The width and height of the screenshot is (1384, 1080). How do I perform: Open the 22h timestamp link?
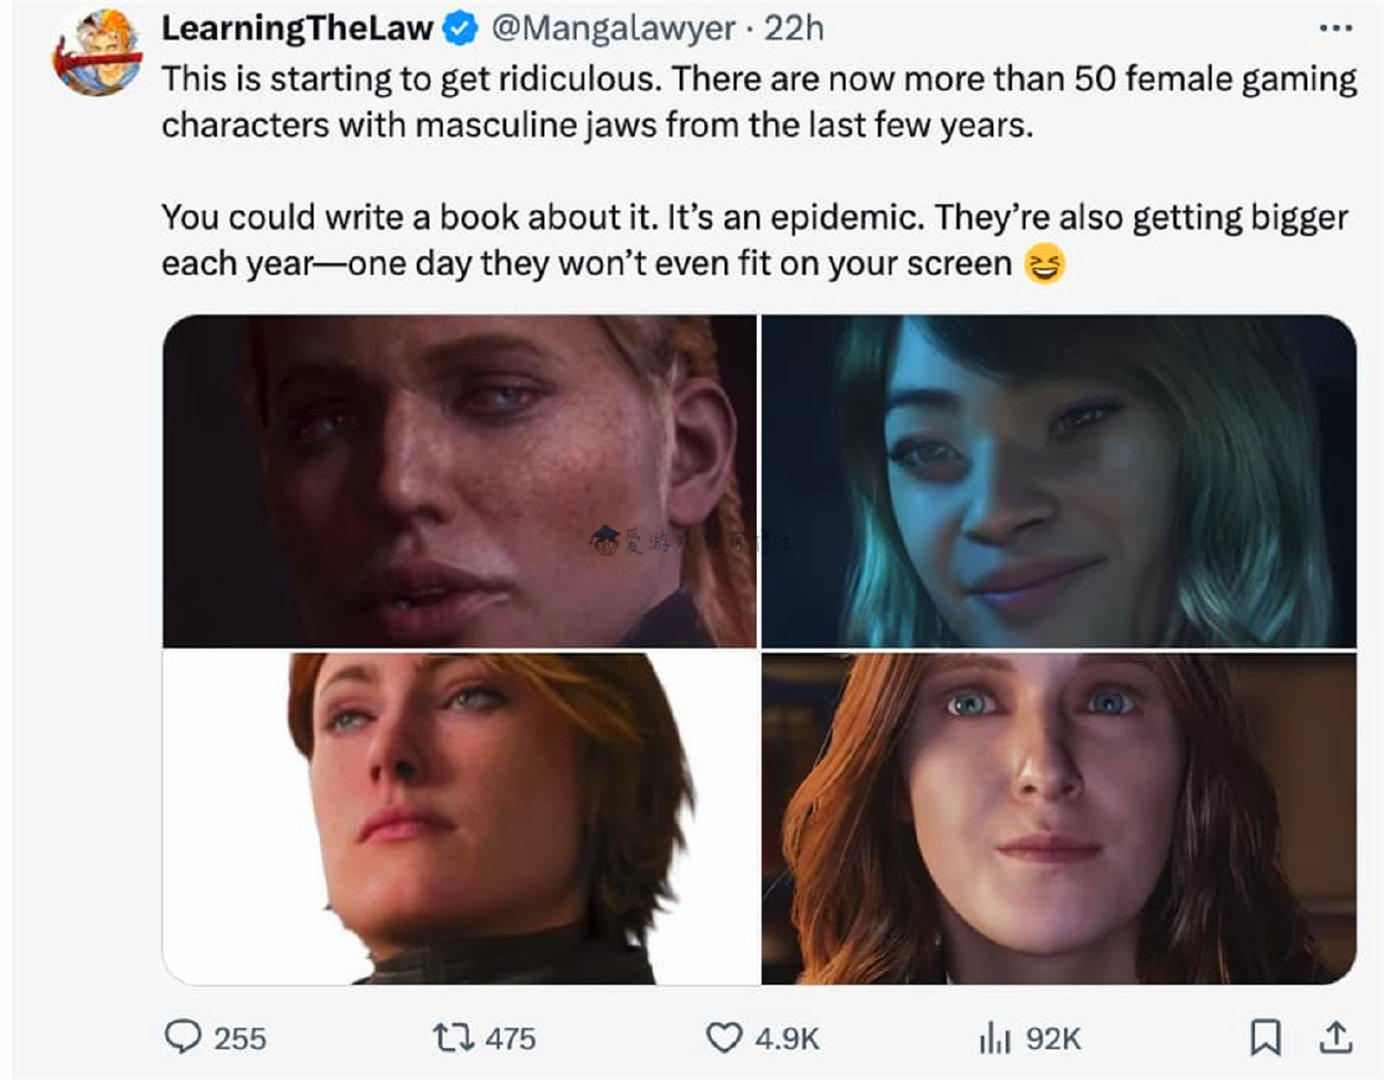(x=794, y=28)
